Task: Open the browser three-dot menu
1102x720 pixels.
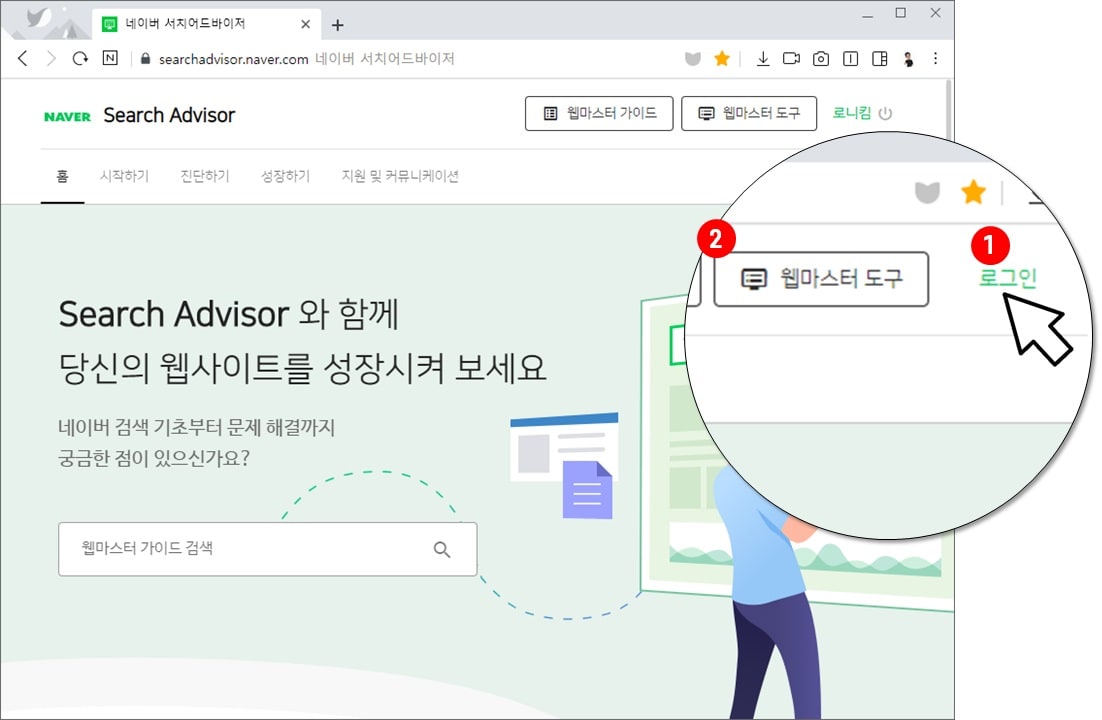Action: click(x=935, y=58)
